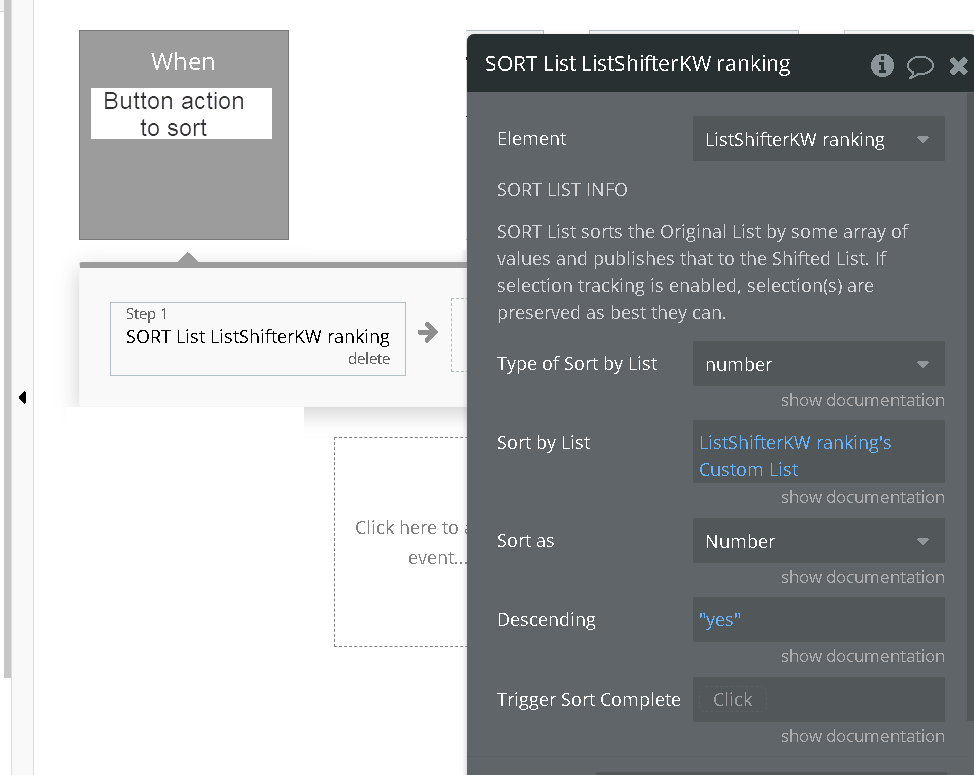Click the property panel vertical scrollbar
The height and width of the screenshot is (775, 974).
click(x=970, y=407)
